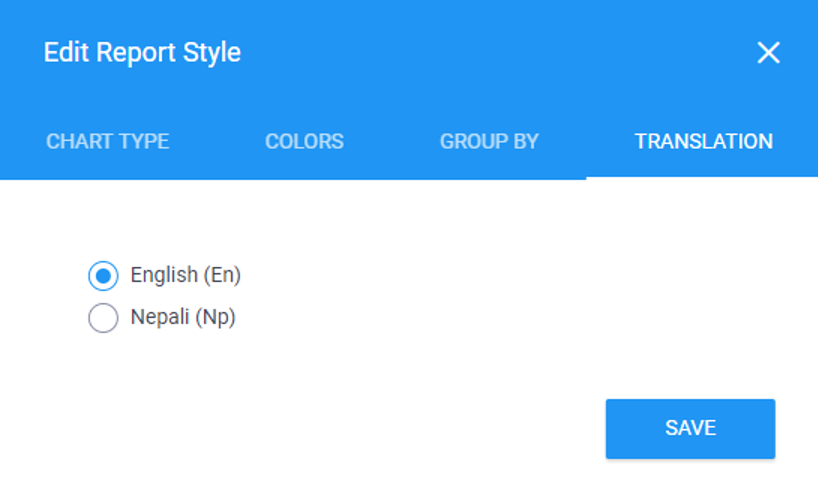Go to the Group By tab
The height and width of the screenshot is (500, 818).
[x=489, y=141]
